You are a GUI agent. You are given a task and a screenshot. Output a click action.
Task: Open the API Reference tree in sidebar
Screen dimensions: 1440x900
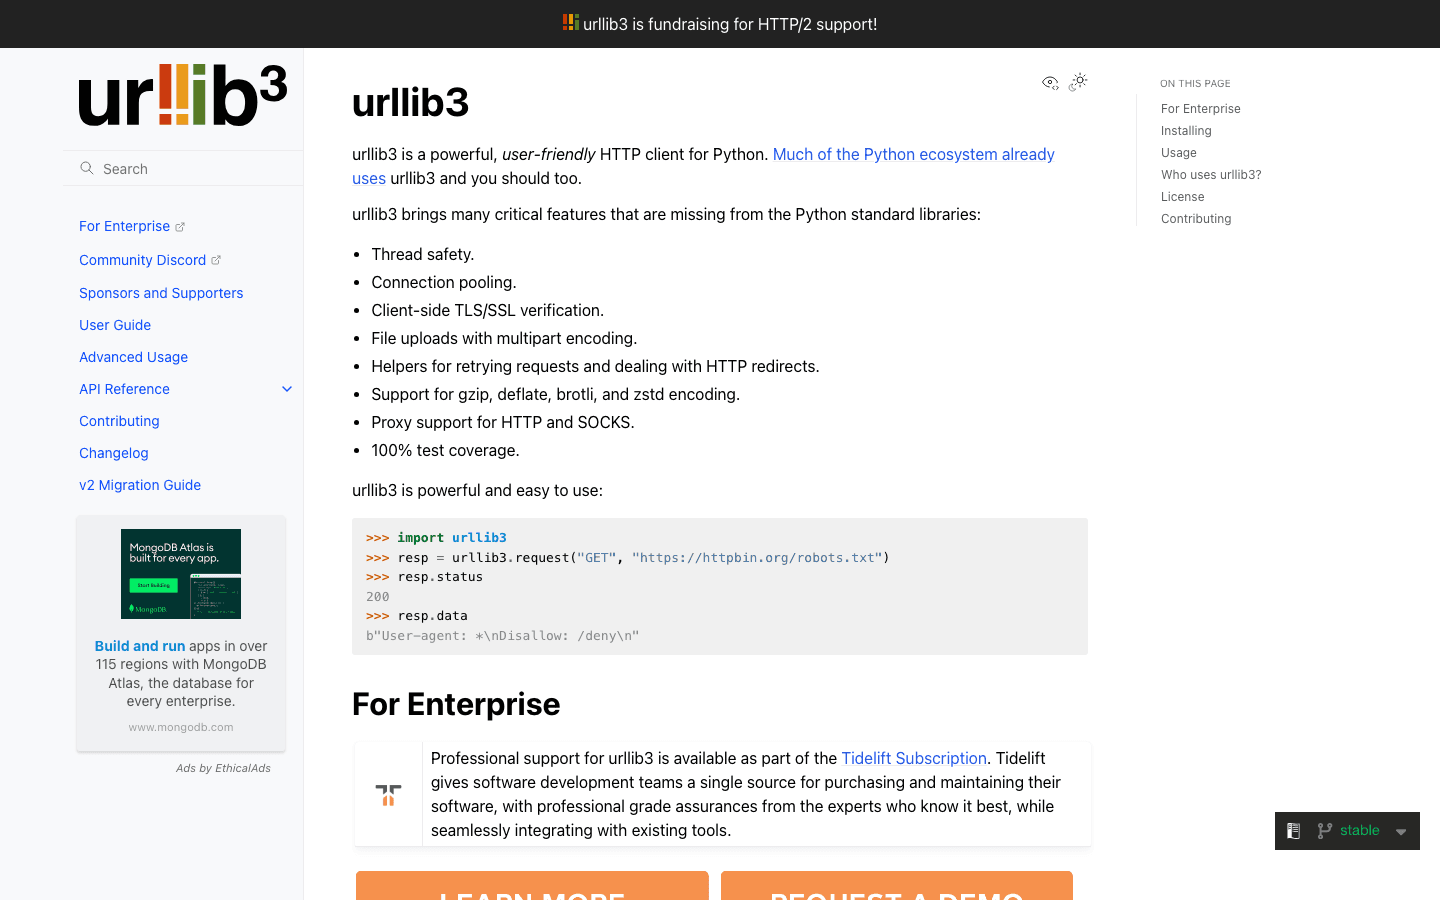[x=124, y=388]
